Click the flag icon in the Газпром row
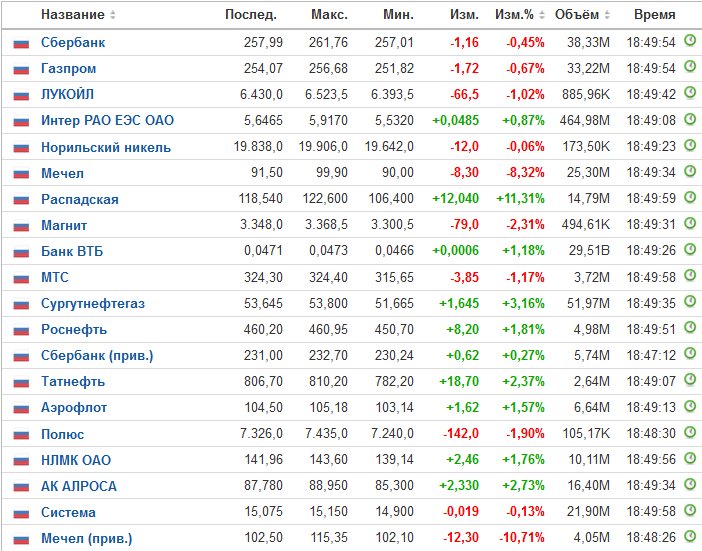This screenshot has width=702, height=551. [21, 69]
